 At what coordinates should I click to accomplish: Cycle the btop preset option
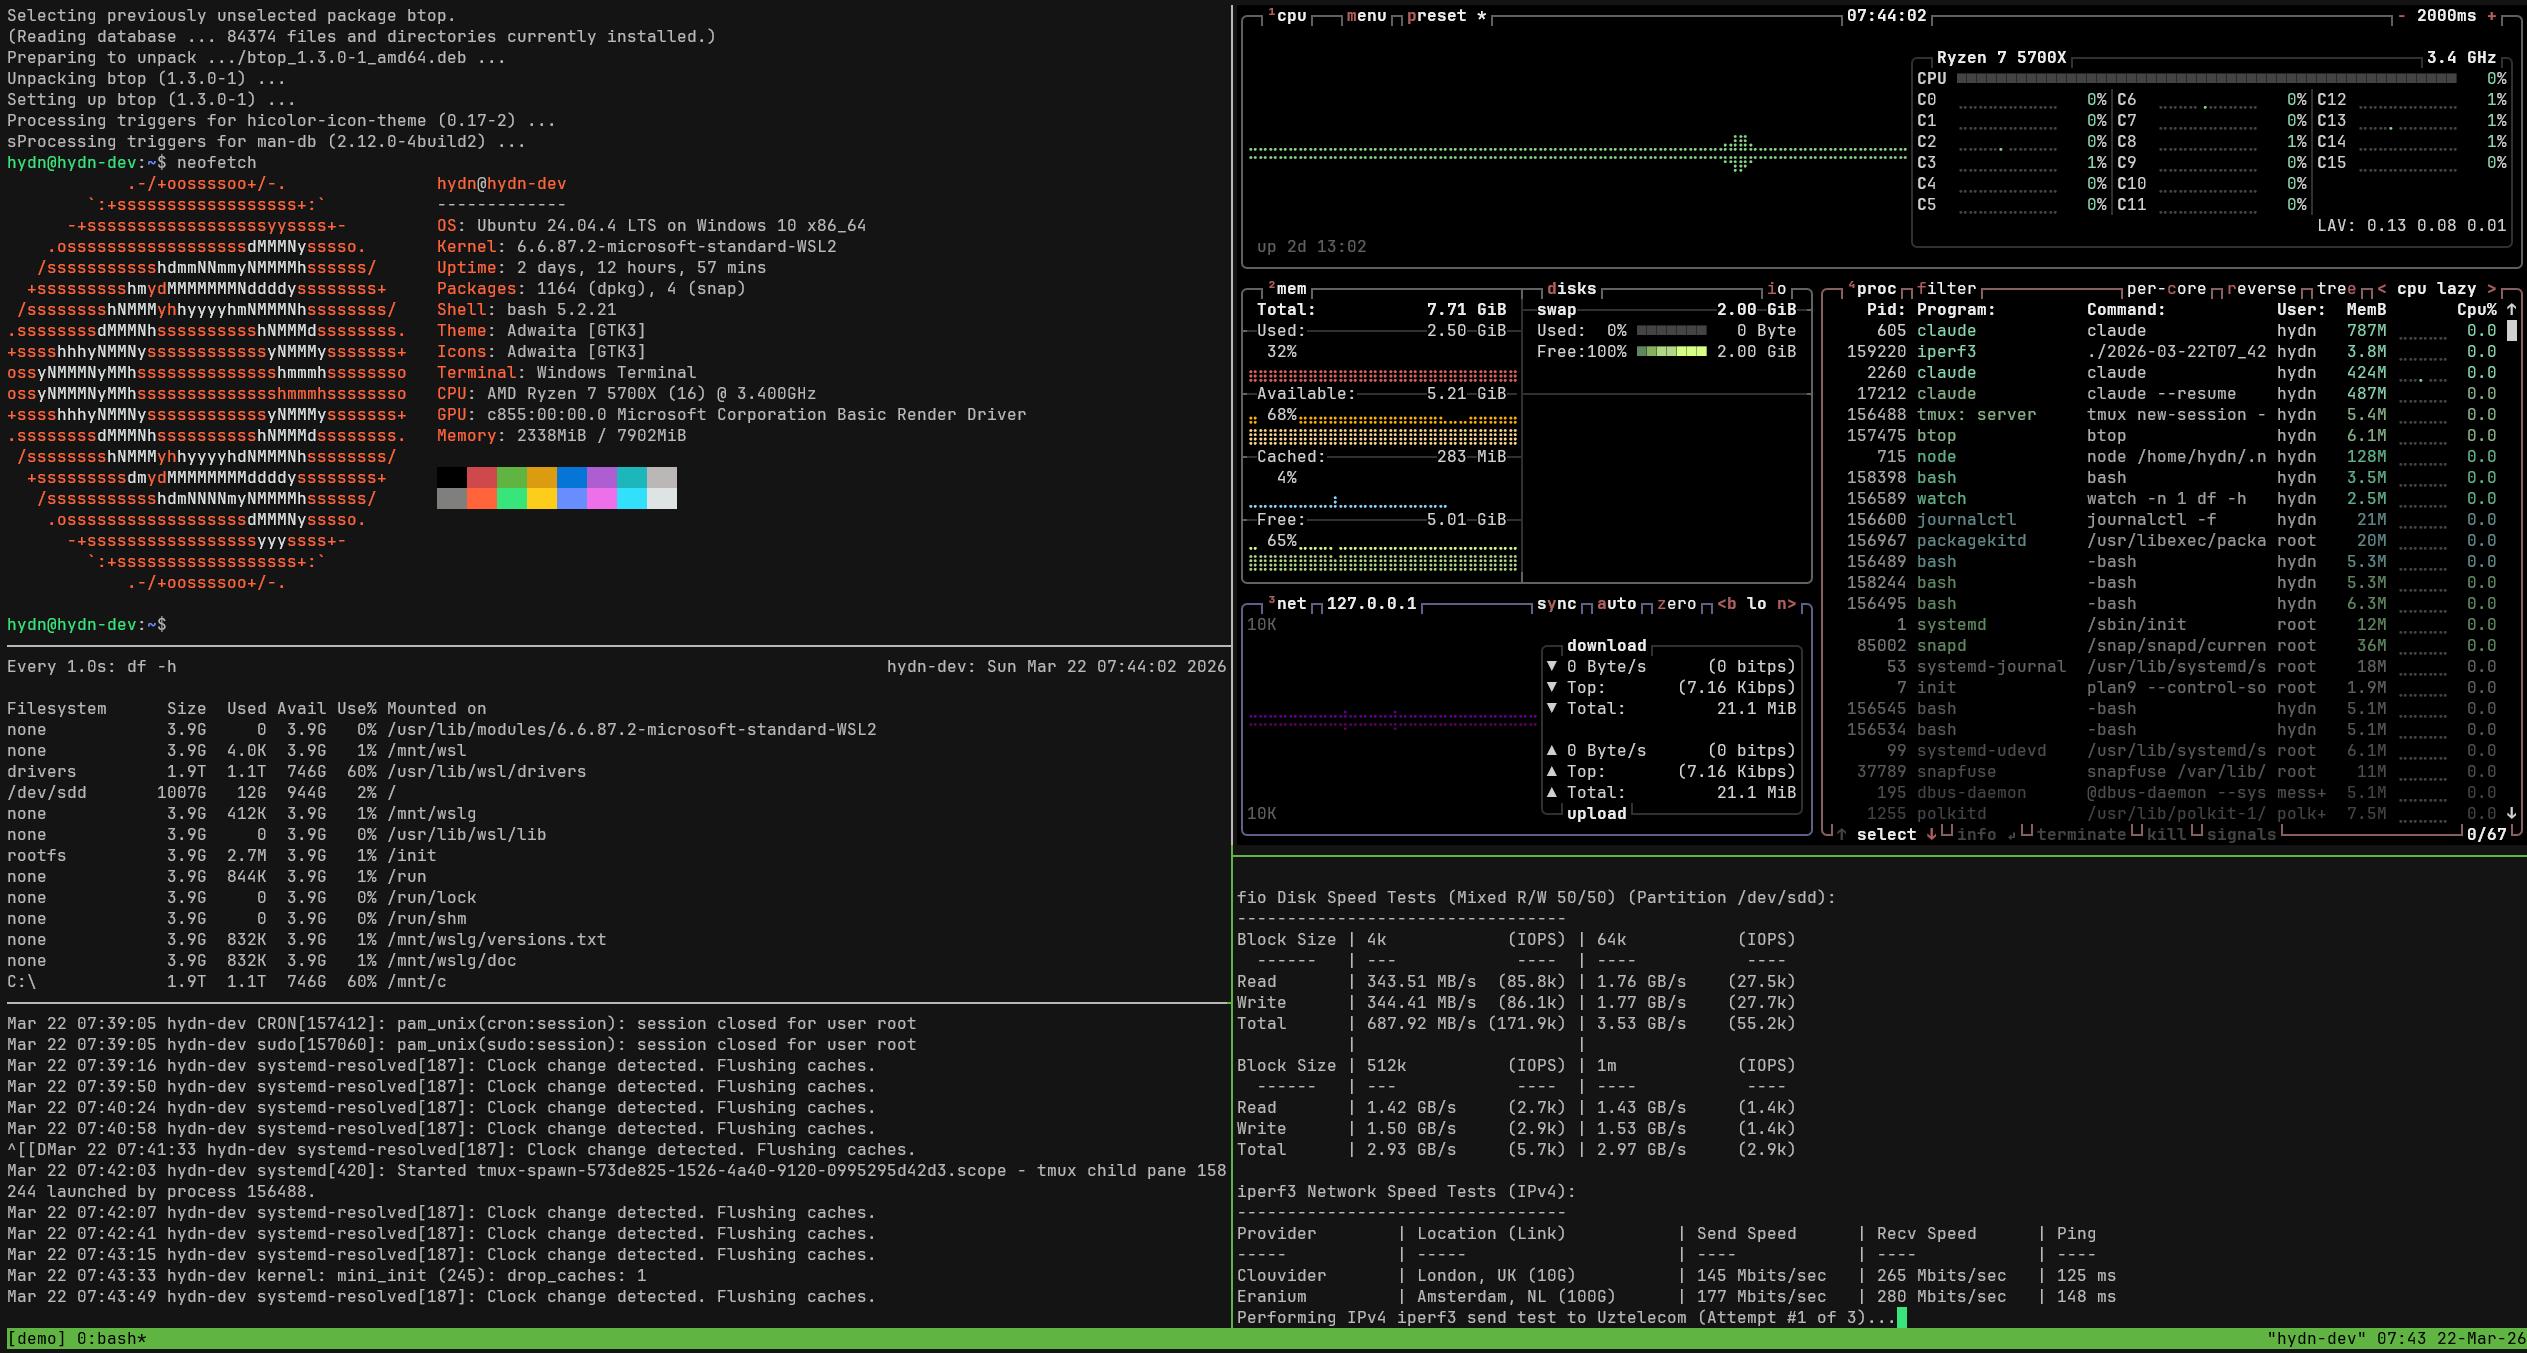point(1447,16)
